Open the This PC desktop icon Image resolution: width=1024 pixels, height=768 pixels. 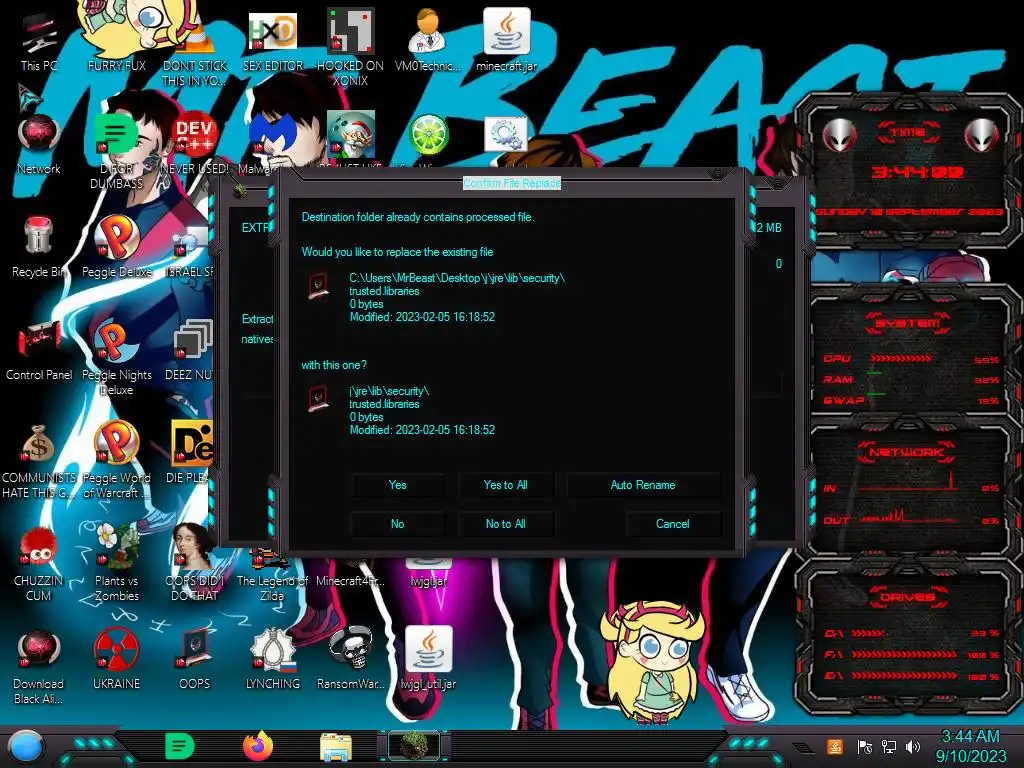tap(39, 42)
